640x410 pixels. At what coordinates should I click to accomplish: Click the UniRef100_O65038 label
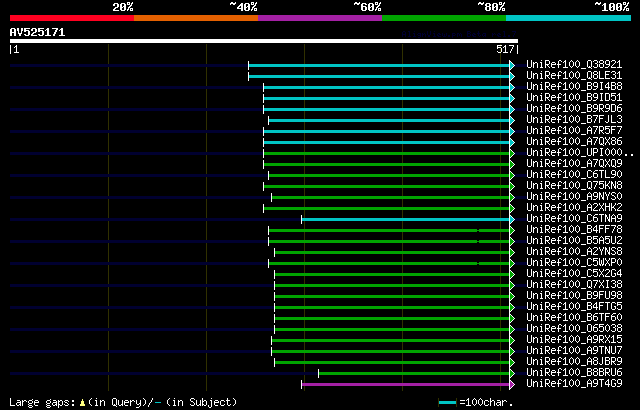[x=574, y=329]
